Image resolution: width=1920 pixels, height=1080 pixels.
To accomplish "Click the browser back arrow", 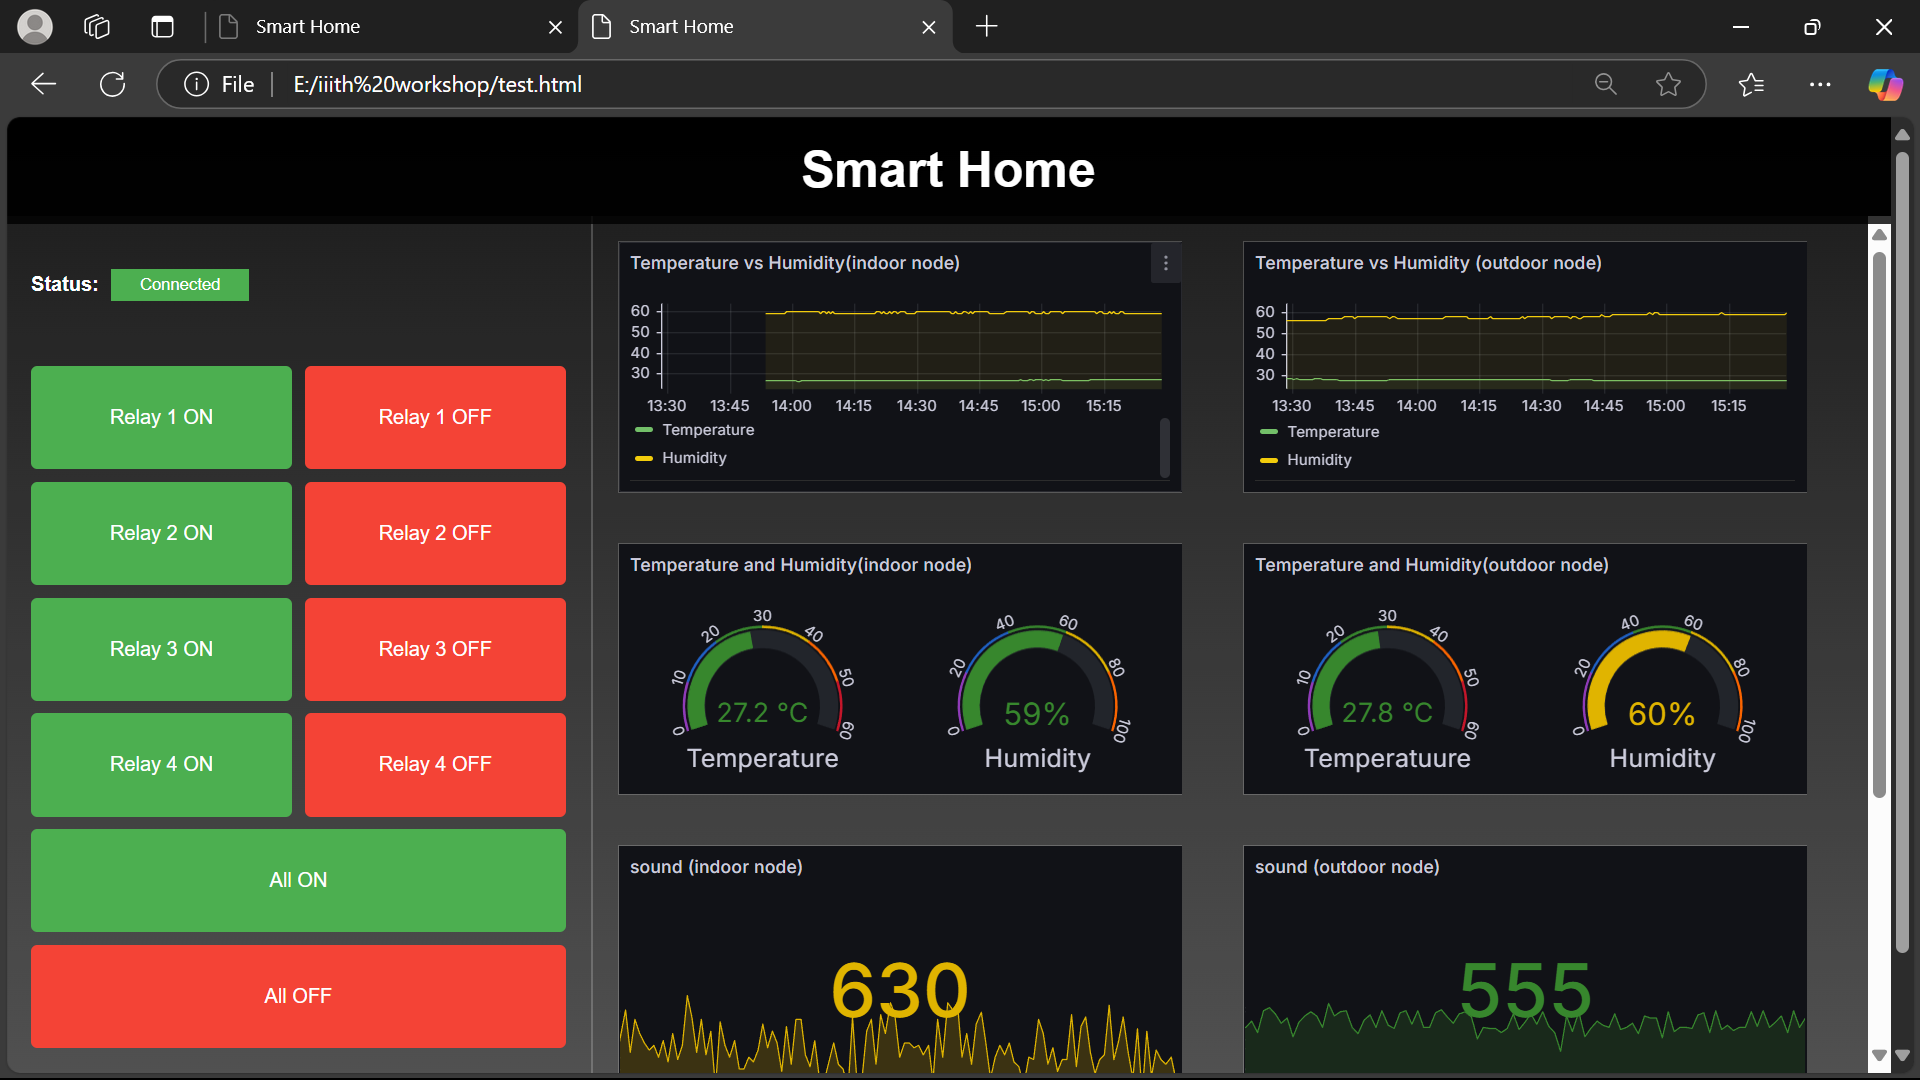I will coord(43,85).
